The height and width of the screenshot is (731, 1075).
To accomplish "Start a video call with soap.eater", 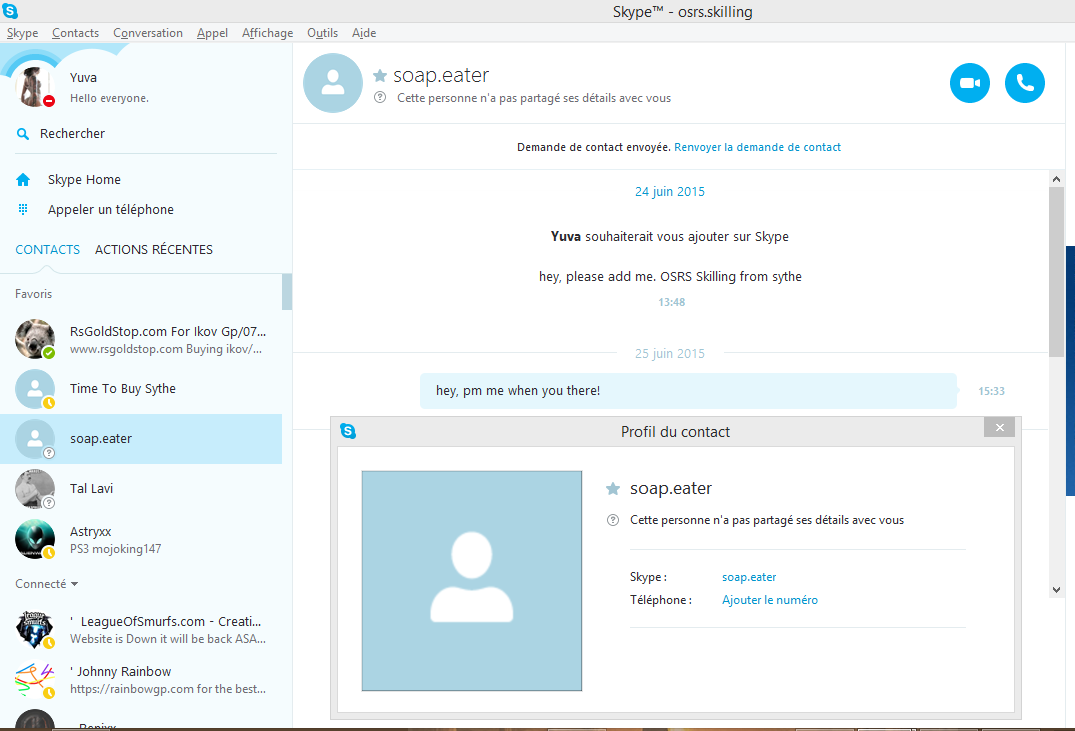I will pyautogui.click(x=969, y=83).
